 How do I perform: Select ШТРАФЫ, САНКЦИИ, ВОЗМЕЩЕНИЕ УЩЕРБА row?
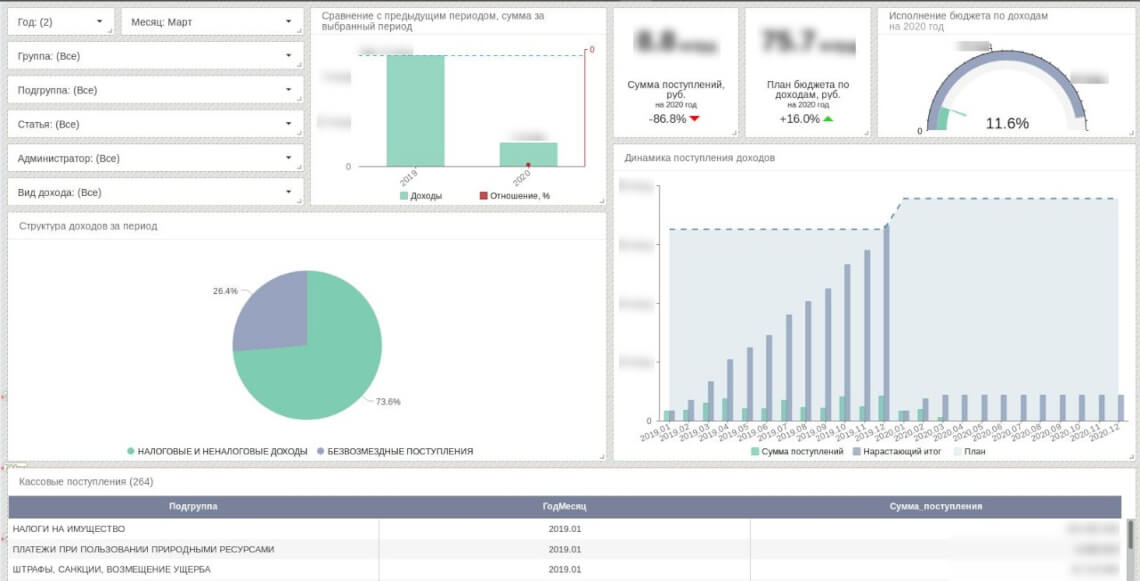tap(565, 569)
